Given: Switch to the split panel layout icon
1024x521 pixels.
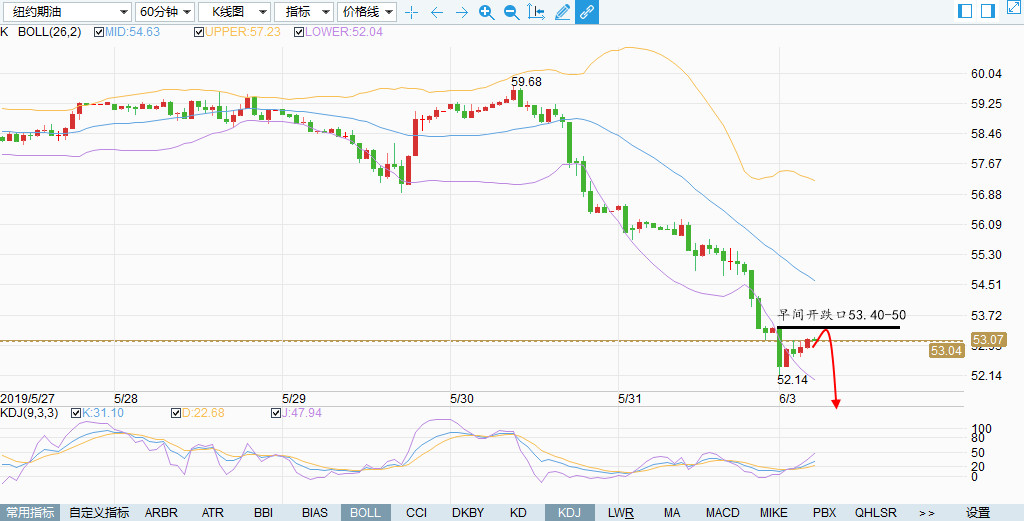Looking at the screenshot, I should click(965, 11).
